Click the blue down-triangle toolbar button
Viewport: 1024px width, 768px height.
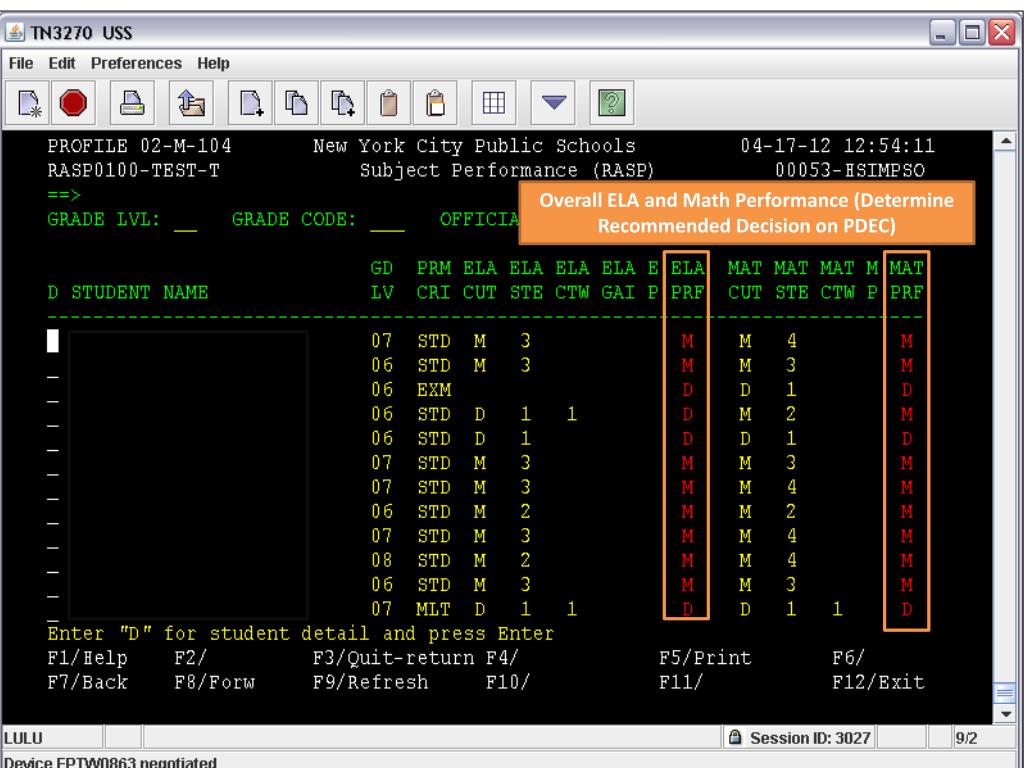[553, 103]
